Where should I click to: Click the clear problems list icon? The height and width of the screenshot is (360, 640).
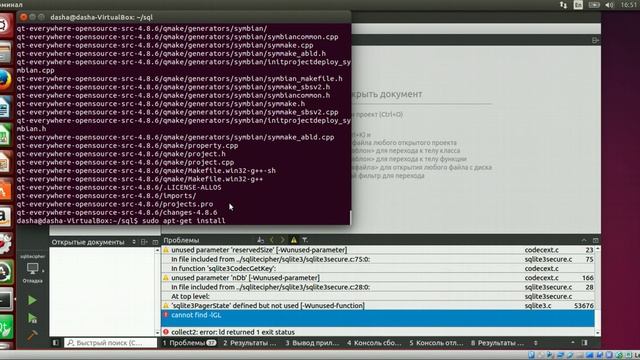coord(260,240)
